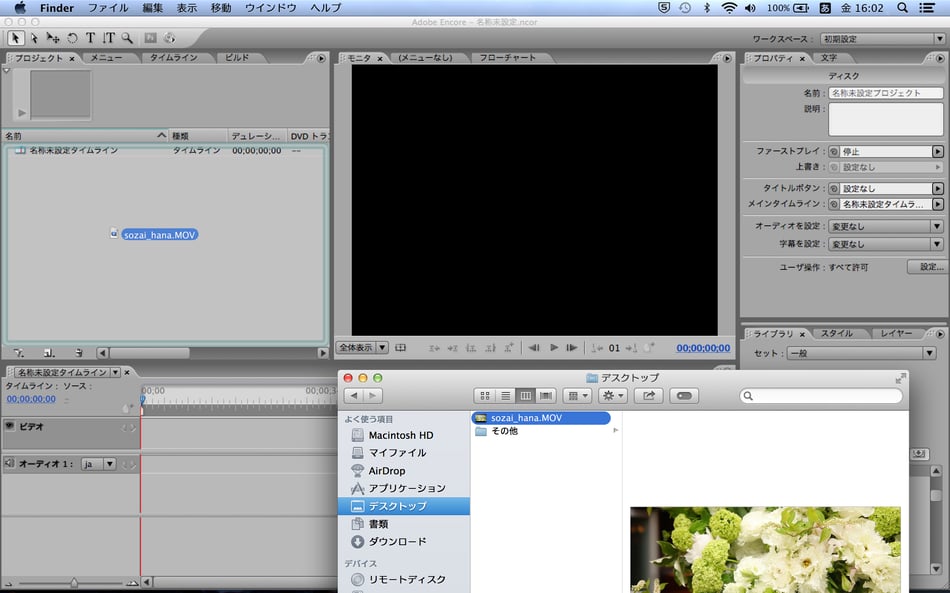Screen dimensions: 950x593
Task: Open the ワークスペース dropdown
Action: point(882,39)
